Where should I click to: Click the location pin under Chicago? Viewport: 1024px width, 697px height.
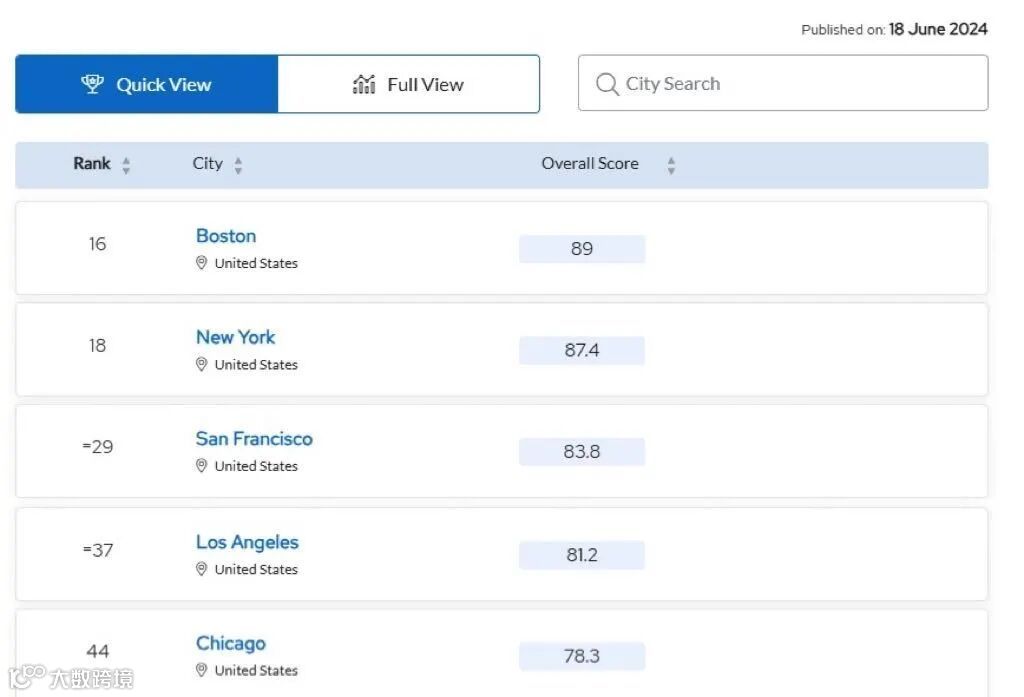pyautogui.click(x=201, y=670)
